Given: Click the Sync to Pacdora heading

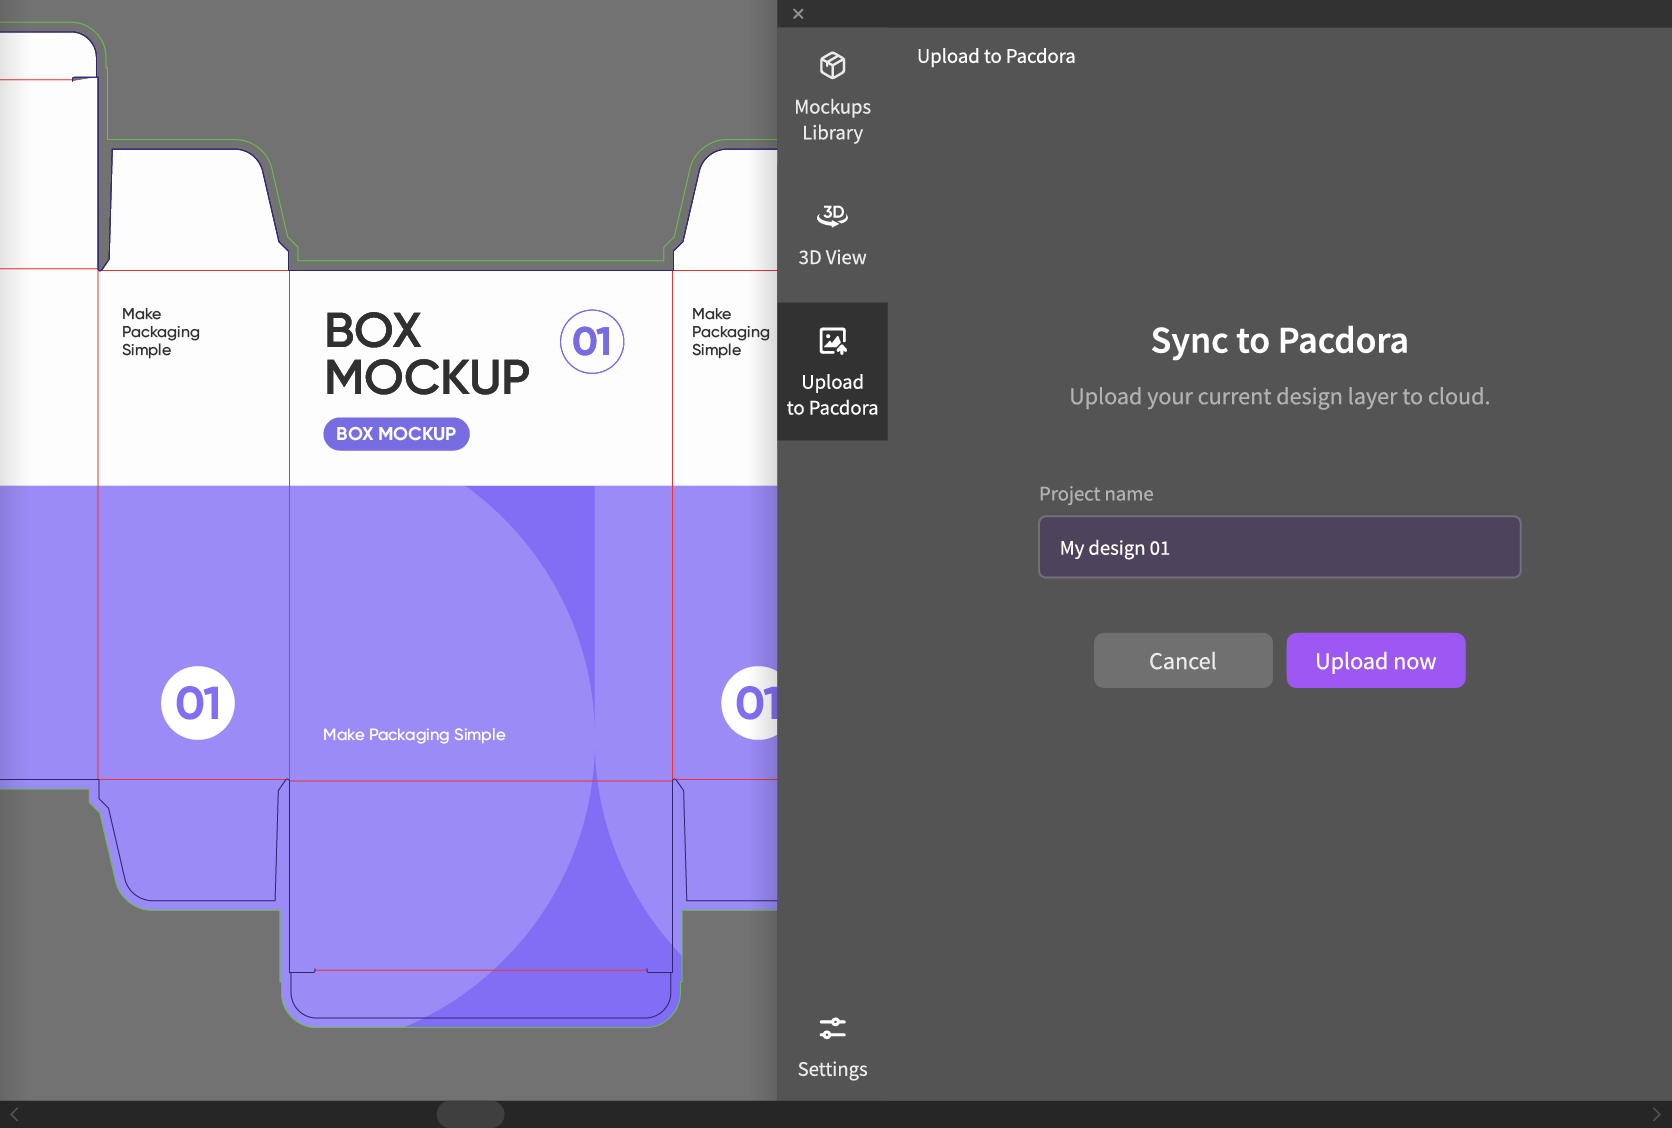Looking at the screenshot, I should 1279,341.
